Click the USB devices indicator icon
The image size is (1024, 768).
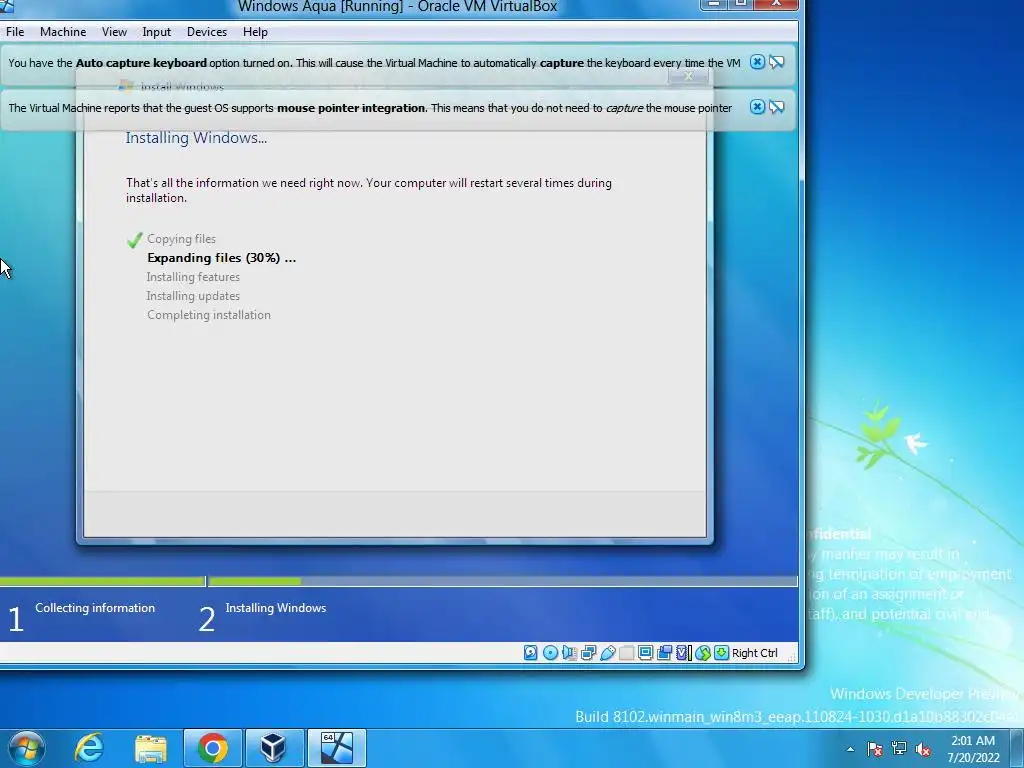(x=607, y=652)
